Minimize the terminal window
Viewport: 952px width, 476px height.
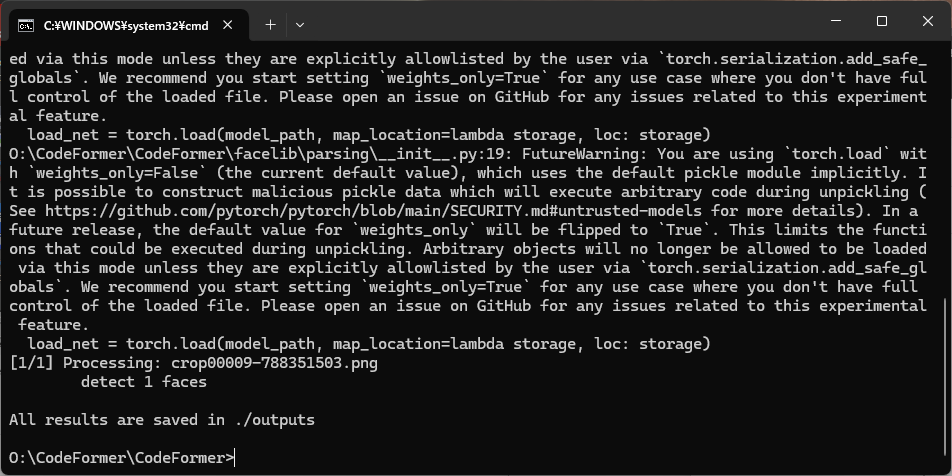coord(836,21)
